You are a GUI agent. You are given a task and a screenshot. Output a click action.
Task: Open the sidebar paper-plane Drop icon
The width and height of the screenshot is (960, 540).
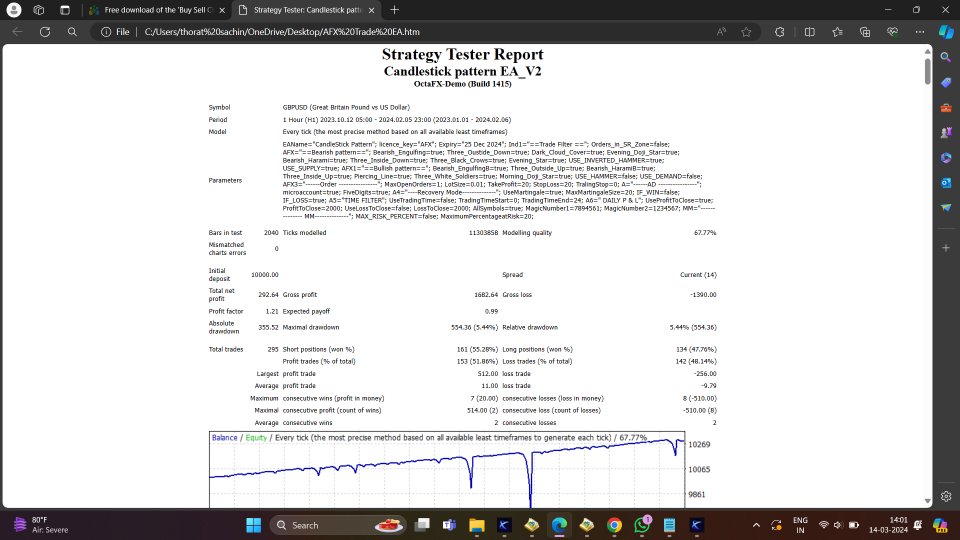[x=946, y=208]
